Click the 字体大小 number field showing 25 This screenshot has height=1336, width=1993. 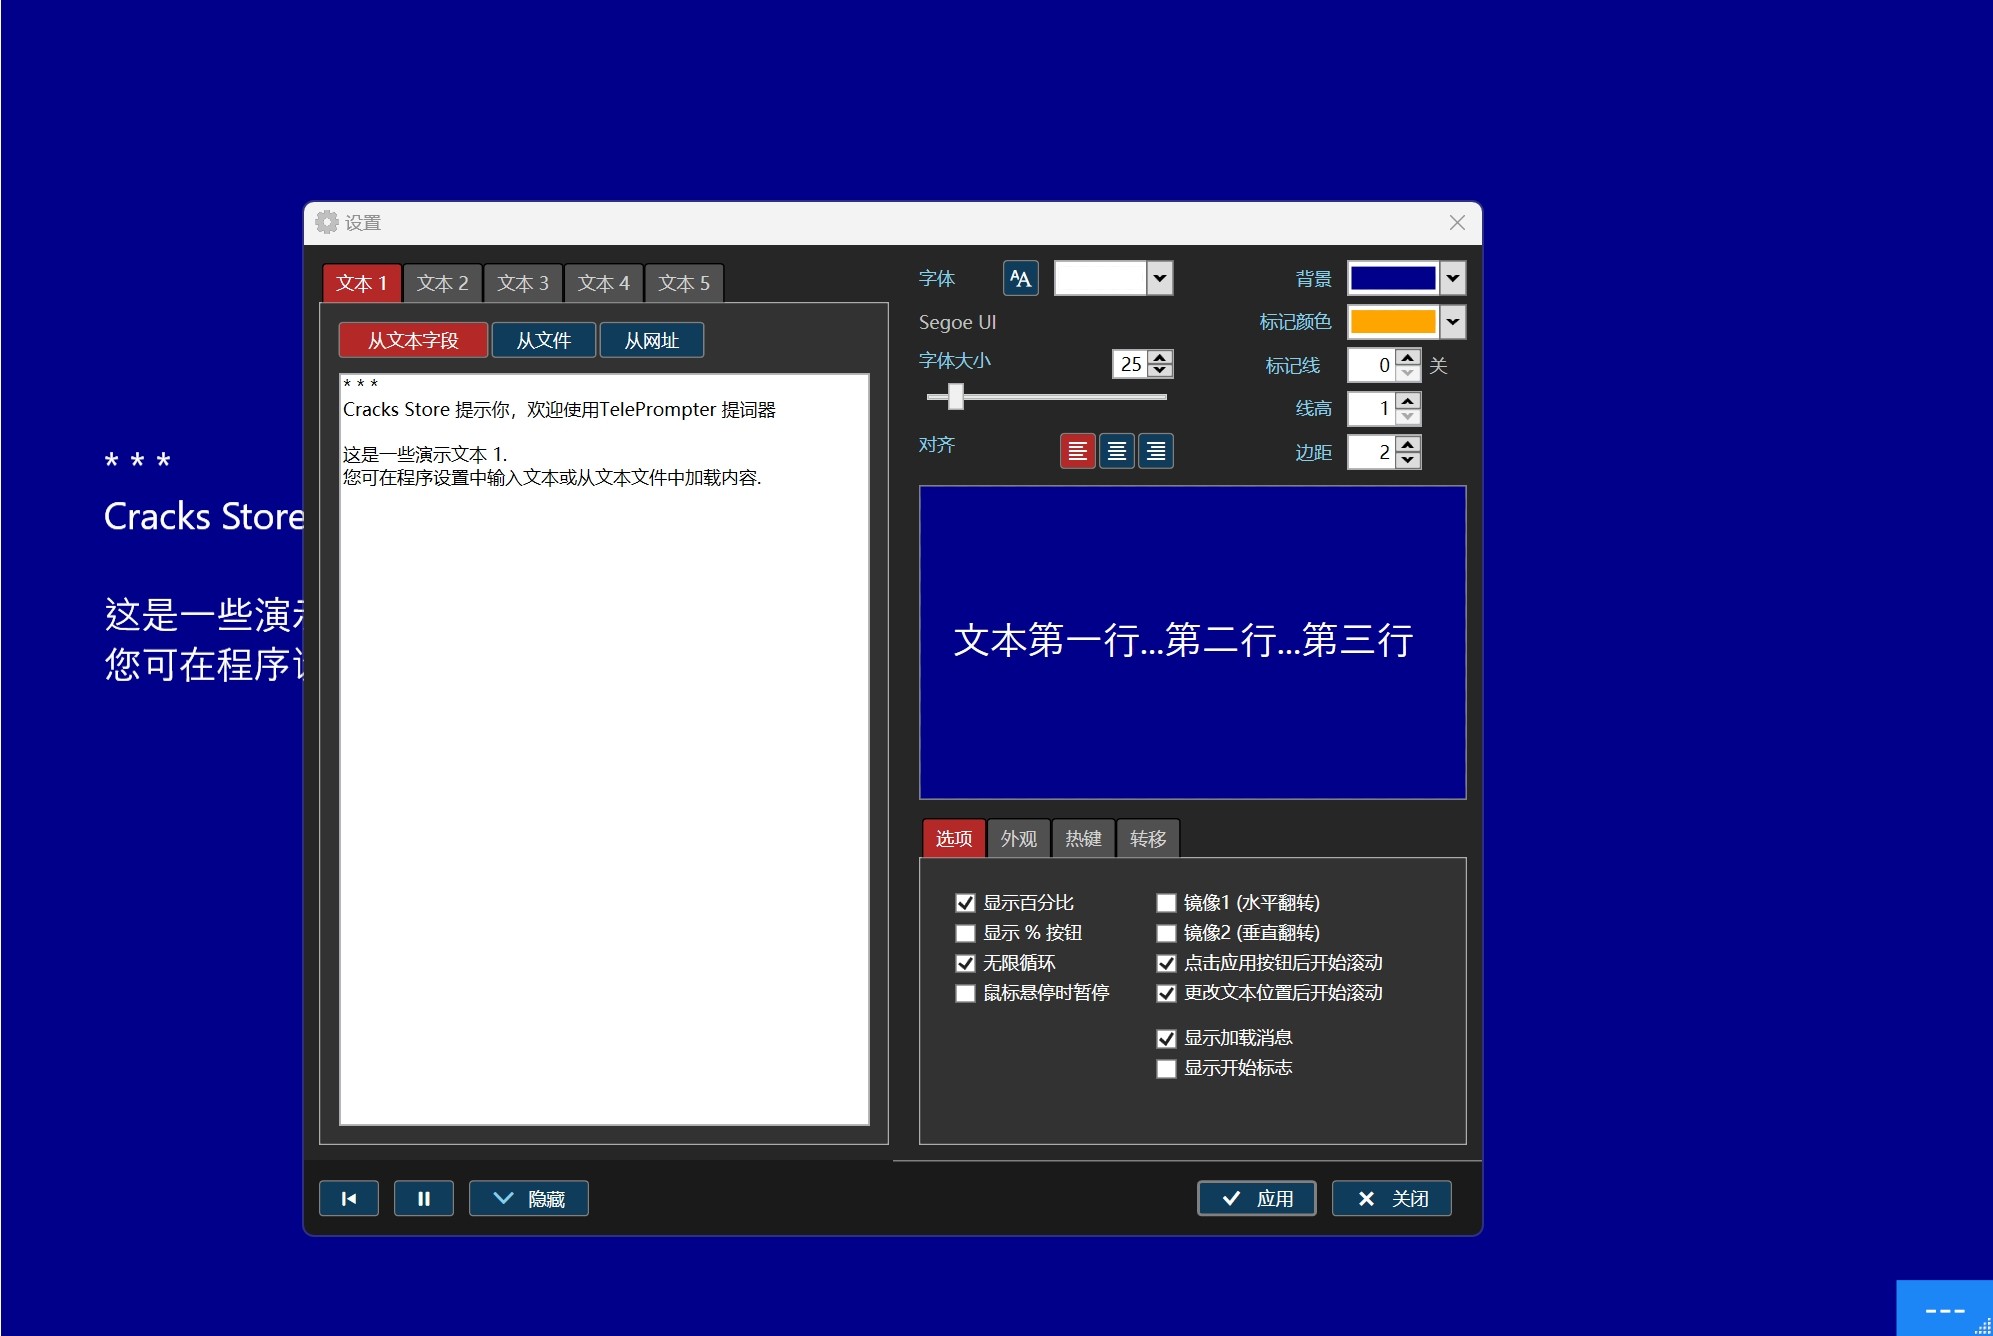[1131, 364]
